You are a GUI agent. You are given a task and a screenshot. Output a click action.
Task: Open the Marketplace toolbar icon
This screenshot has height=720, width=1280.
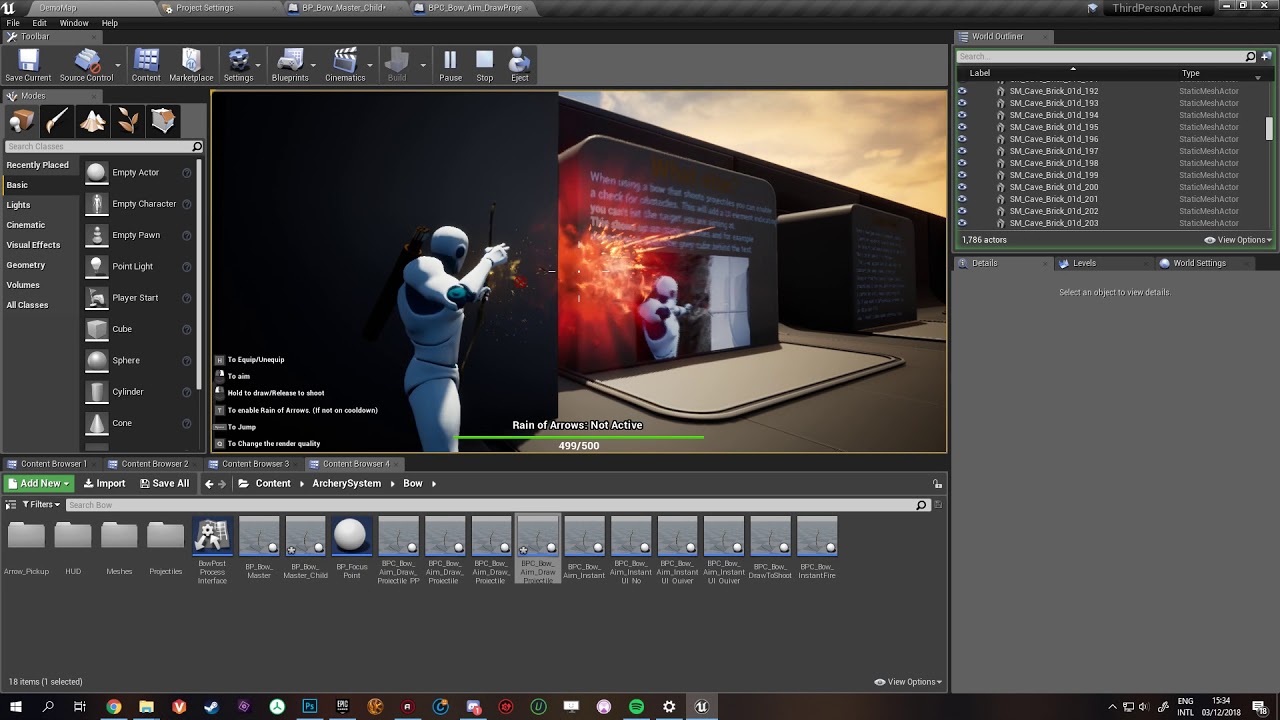tap(191, 65)
